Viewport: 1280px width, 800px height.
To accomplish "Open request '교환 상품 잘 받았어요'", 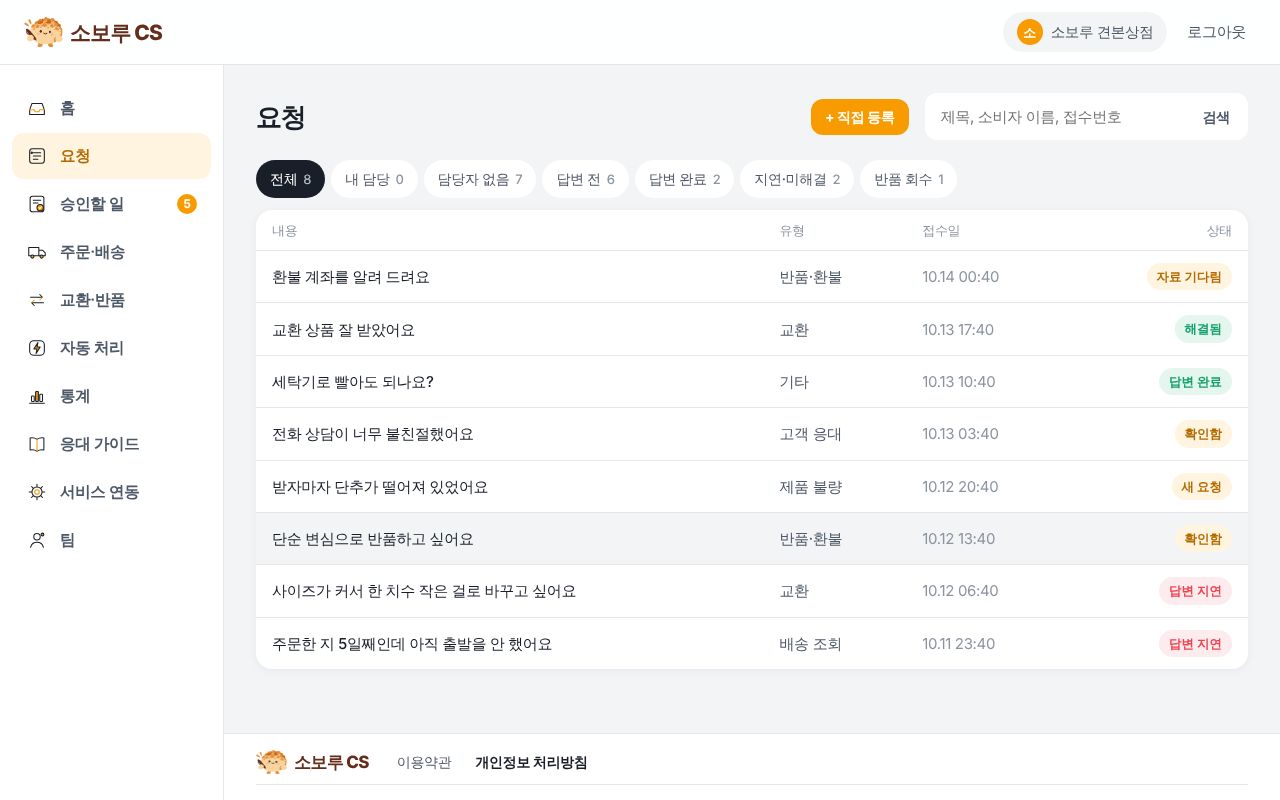I will click(x=752, y=329).
